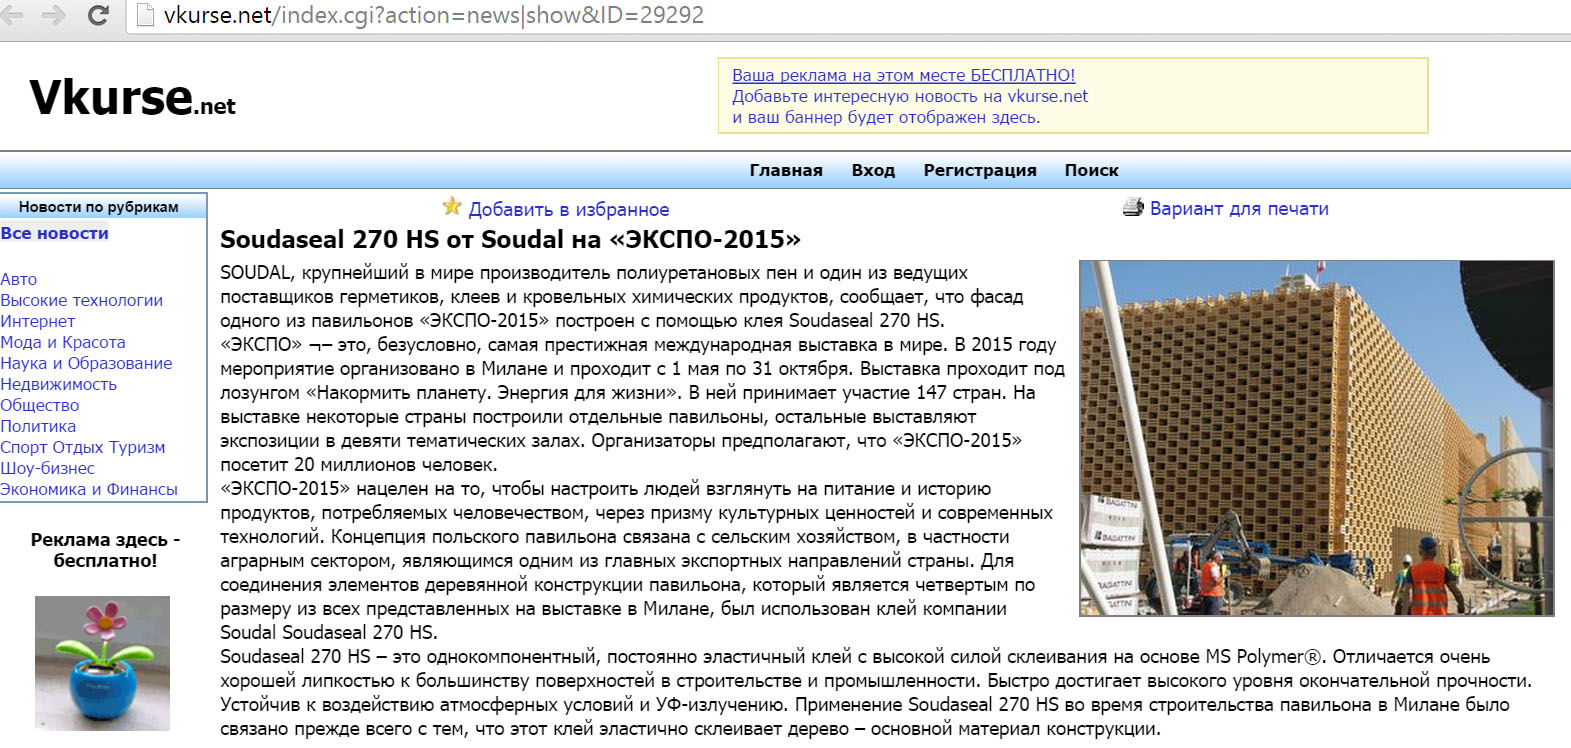The width and height of the screenshot is (1571, 748).
Task: Click the text 'и ваш баннер будет отображен здесь.'
Action: [x=886, y=117]
